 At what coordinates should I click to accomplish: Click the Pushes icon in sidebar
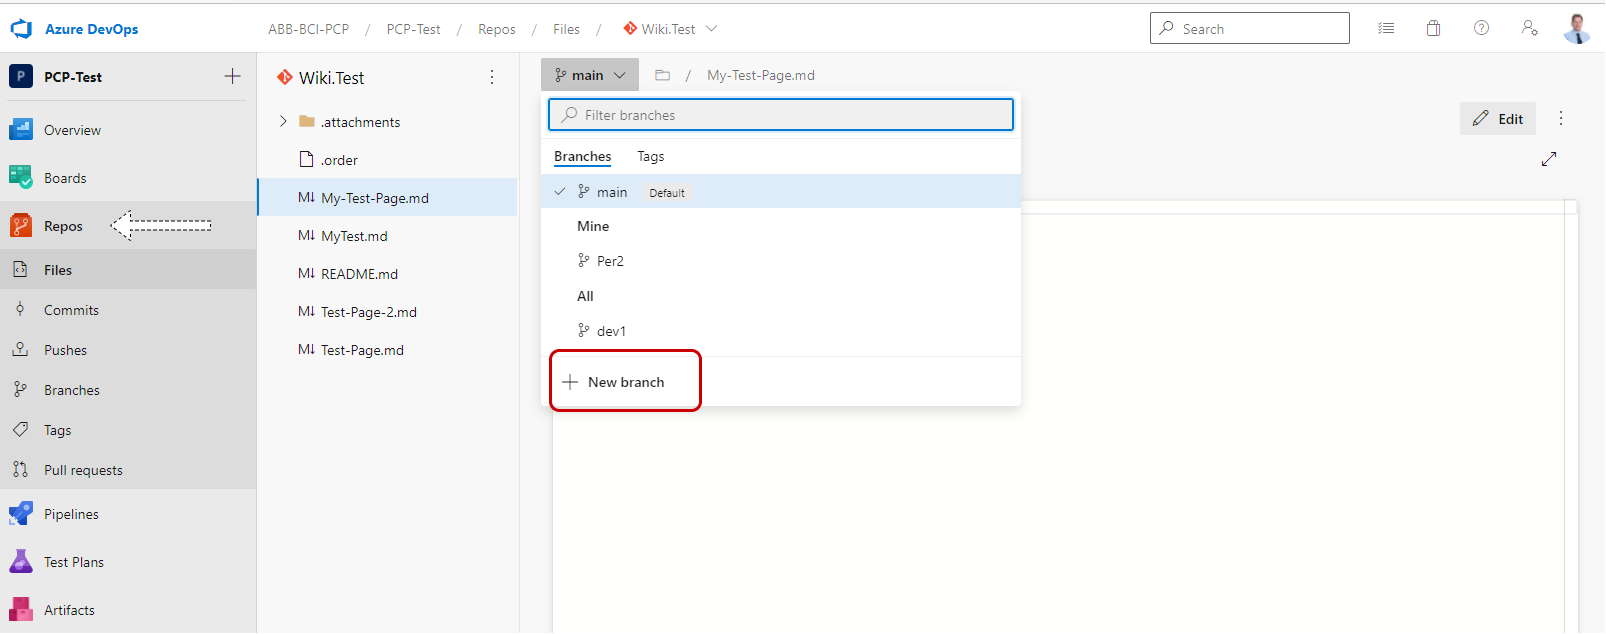[x=20, y=350]
